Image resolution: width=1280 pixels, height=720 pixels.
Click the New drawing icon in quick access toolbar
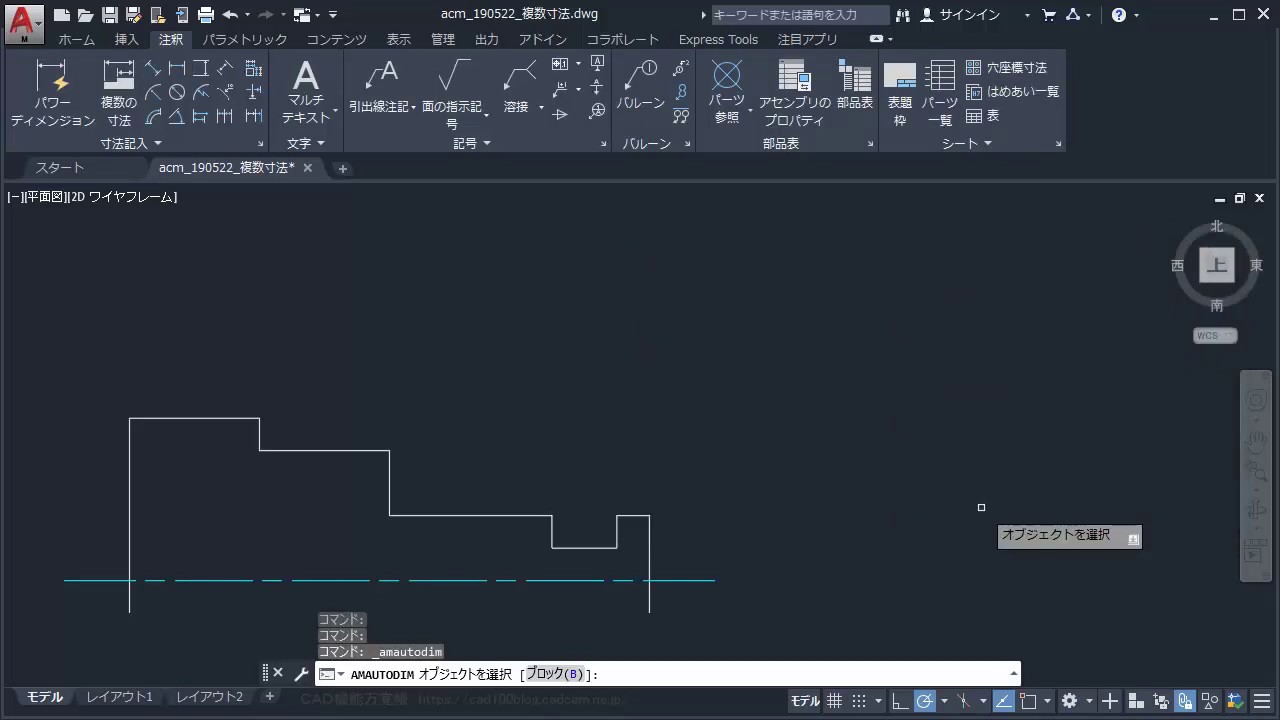62,15
